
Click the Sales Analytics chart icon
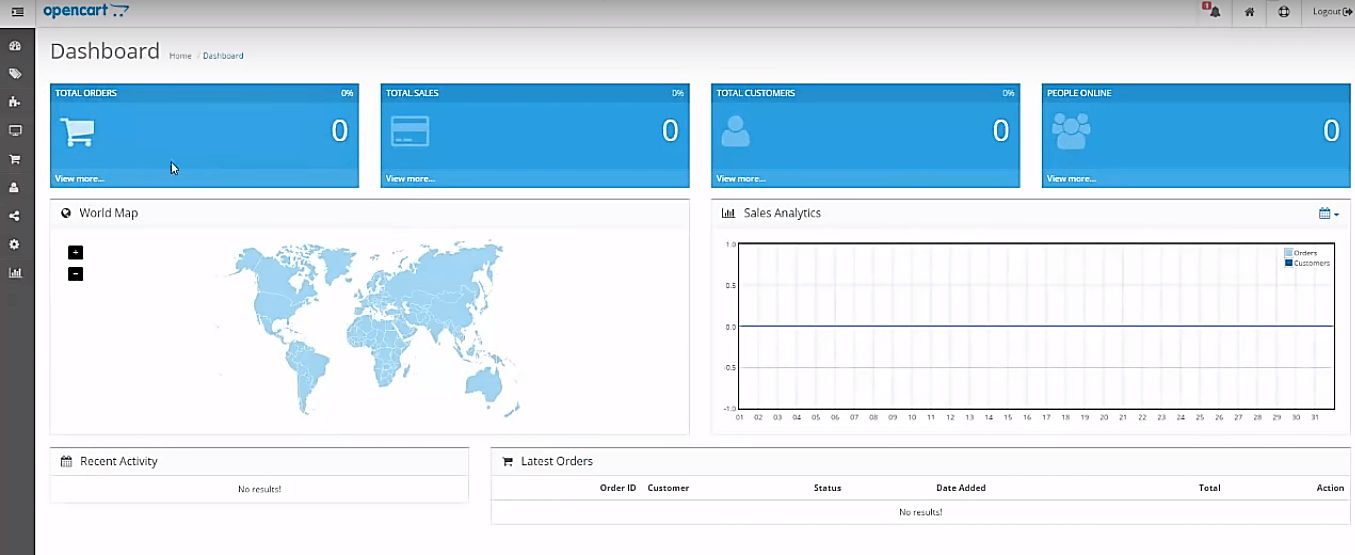click(x=728, y=213)
